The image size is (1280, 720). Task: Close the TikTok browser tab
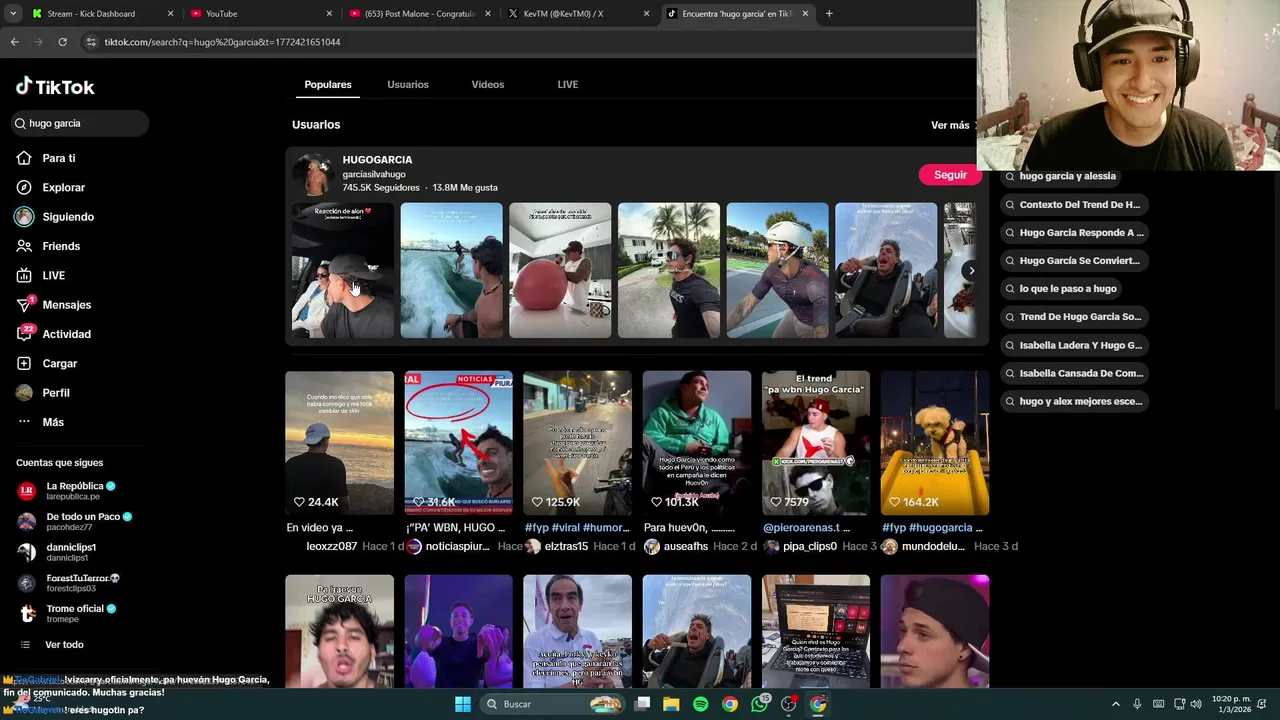click(805, 14)
